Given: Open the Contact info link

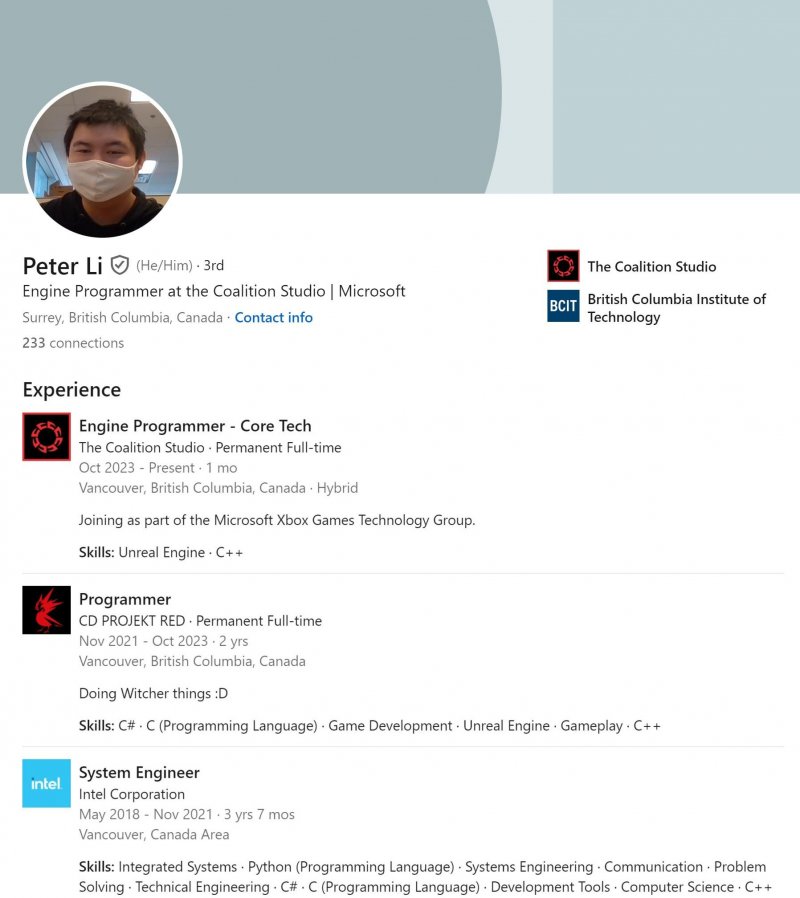Looking at the screenshot, I should pyautogui.click(x=274, y=316).
